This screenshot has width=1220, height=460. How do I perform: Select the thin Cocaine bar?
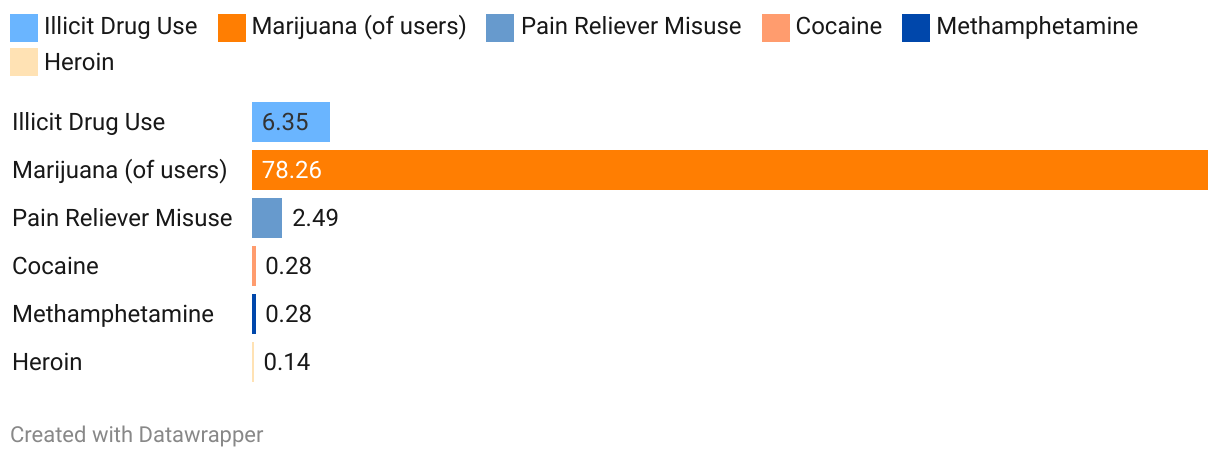click(254, 266)
